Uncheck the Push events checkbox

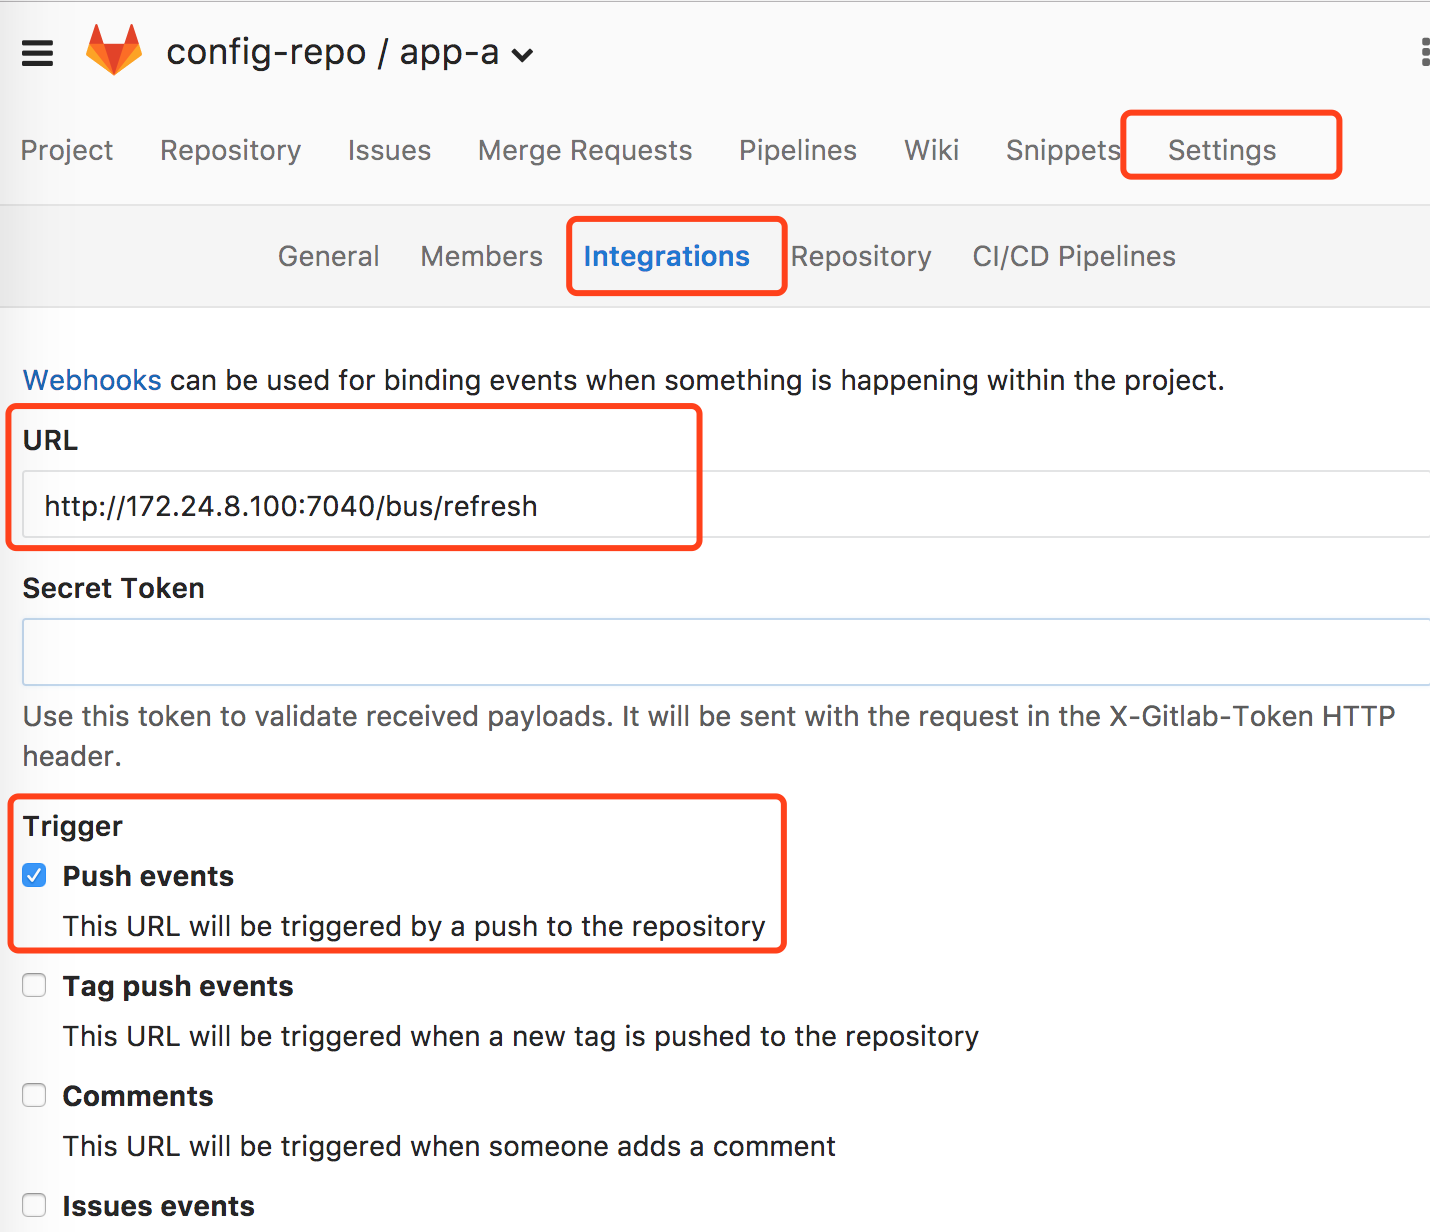coord(35,876)
